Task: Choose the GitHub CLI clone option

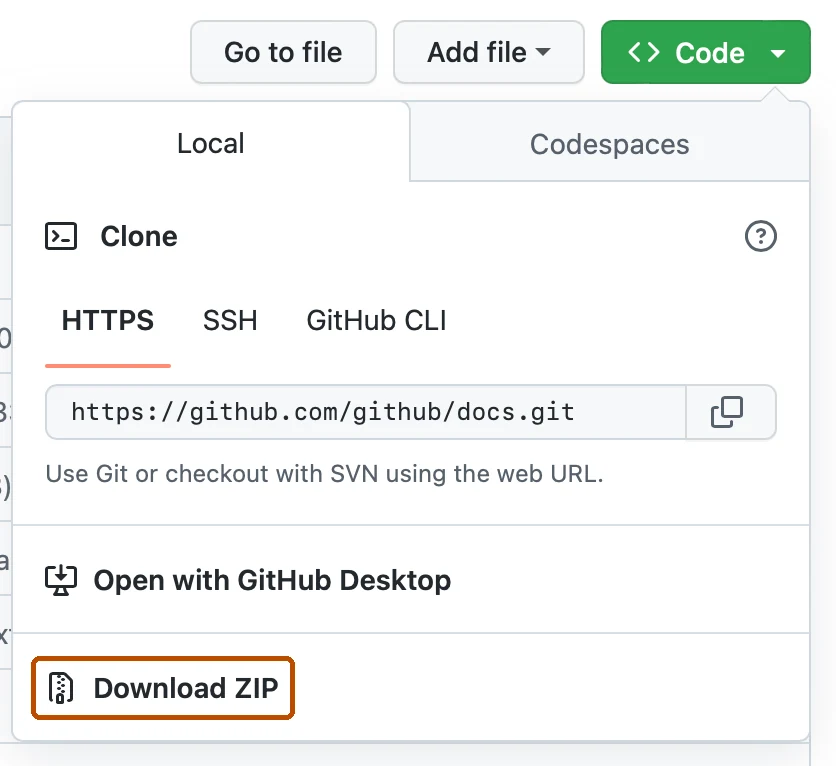Action: click(x=376, y=320)
